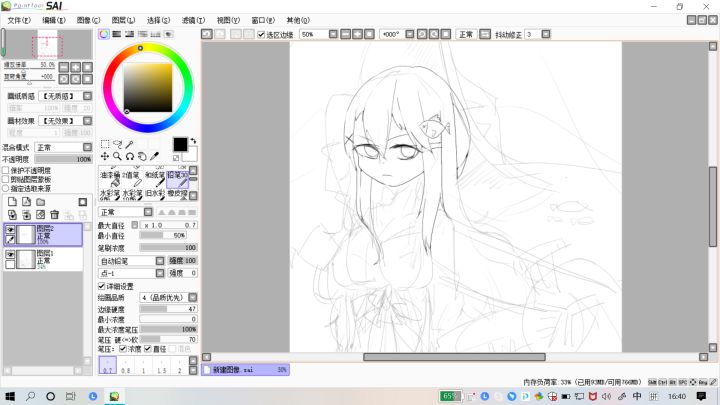Rotate canvas counterclockwise in toolbar
The width and height of the screenshot is (720, 405).
click(x=422, y=34)
